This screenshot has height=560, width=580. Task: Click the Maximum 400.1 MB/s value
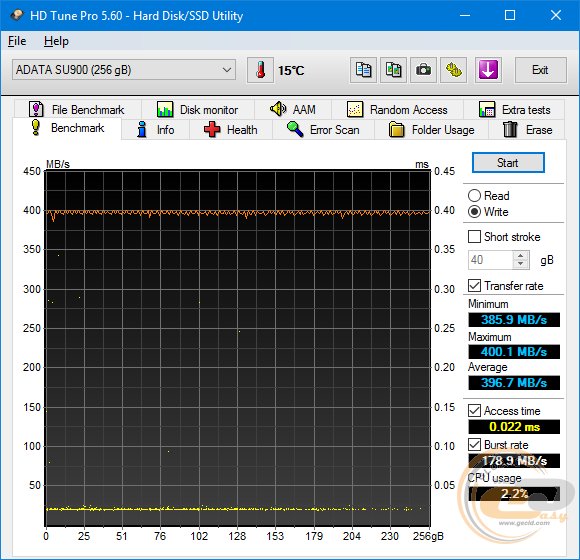(514, 352)
